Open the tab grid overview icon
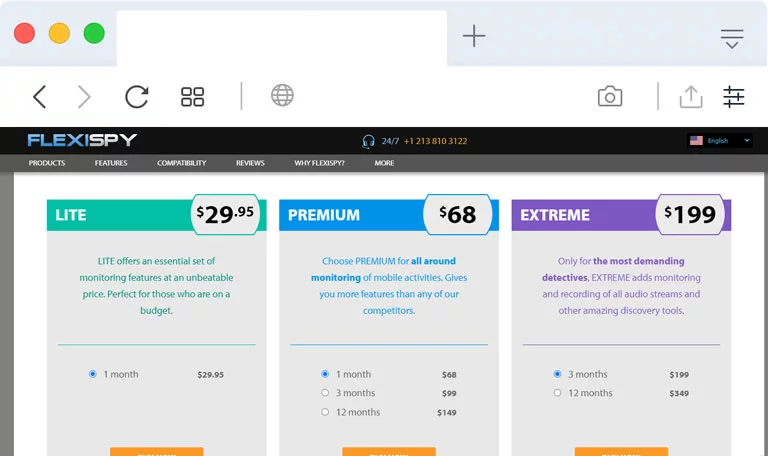 point(192,96)
